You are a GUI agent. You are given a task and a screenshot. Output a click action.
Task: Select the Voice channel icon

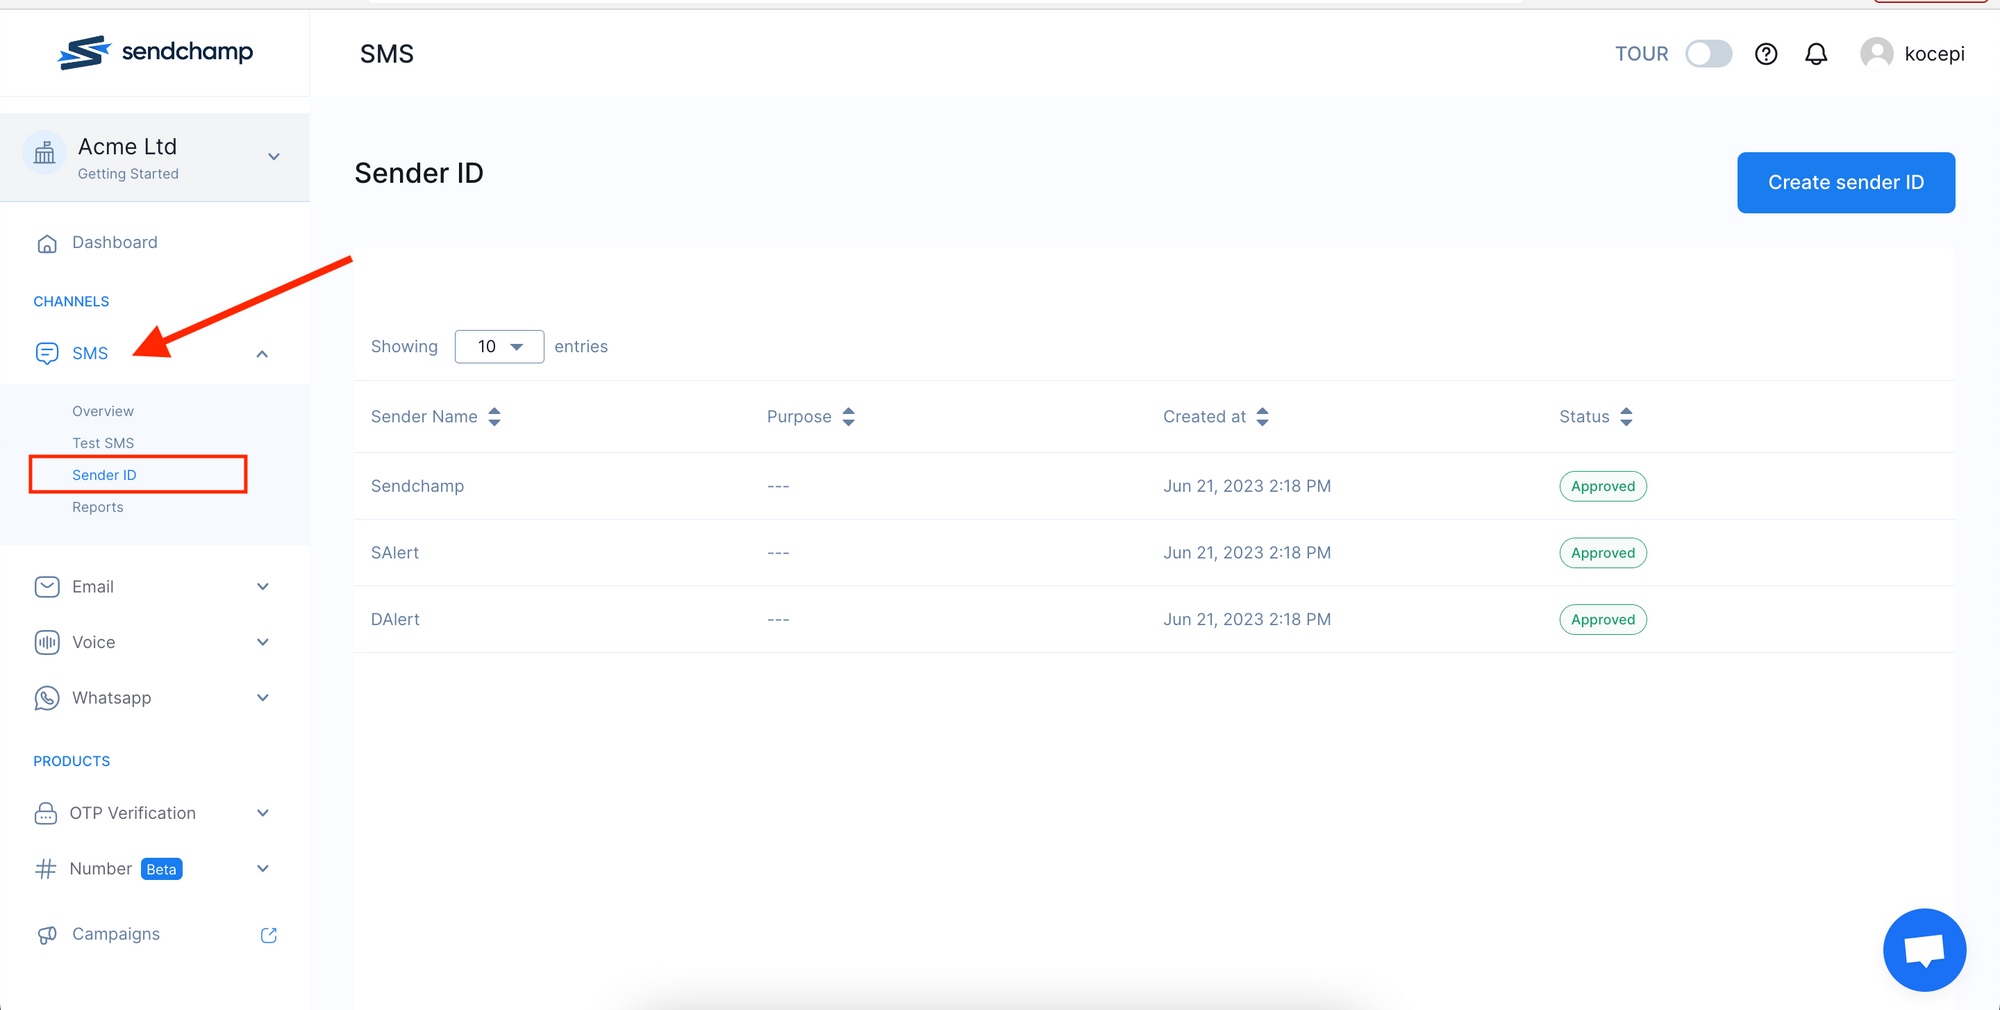(x=47, y=642)
